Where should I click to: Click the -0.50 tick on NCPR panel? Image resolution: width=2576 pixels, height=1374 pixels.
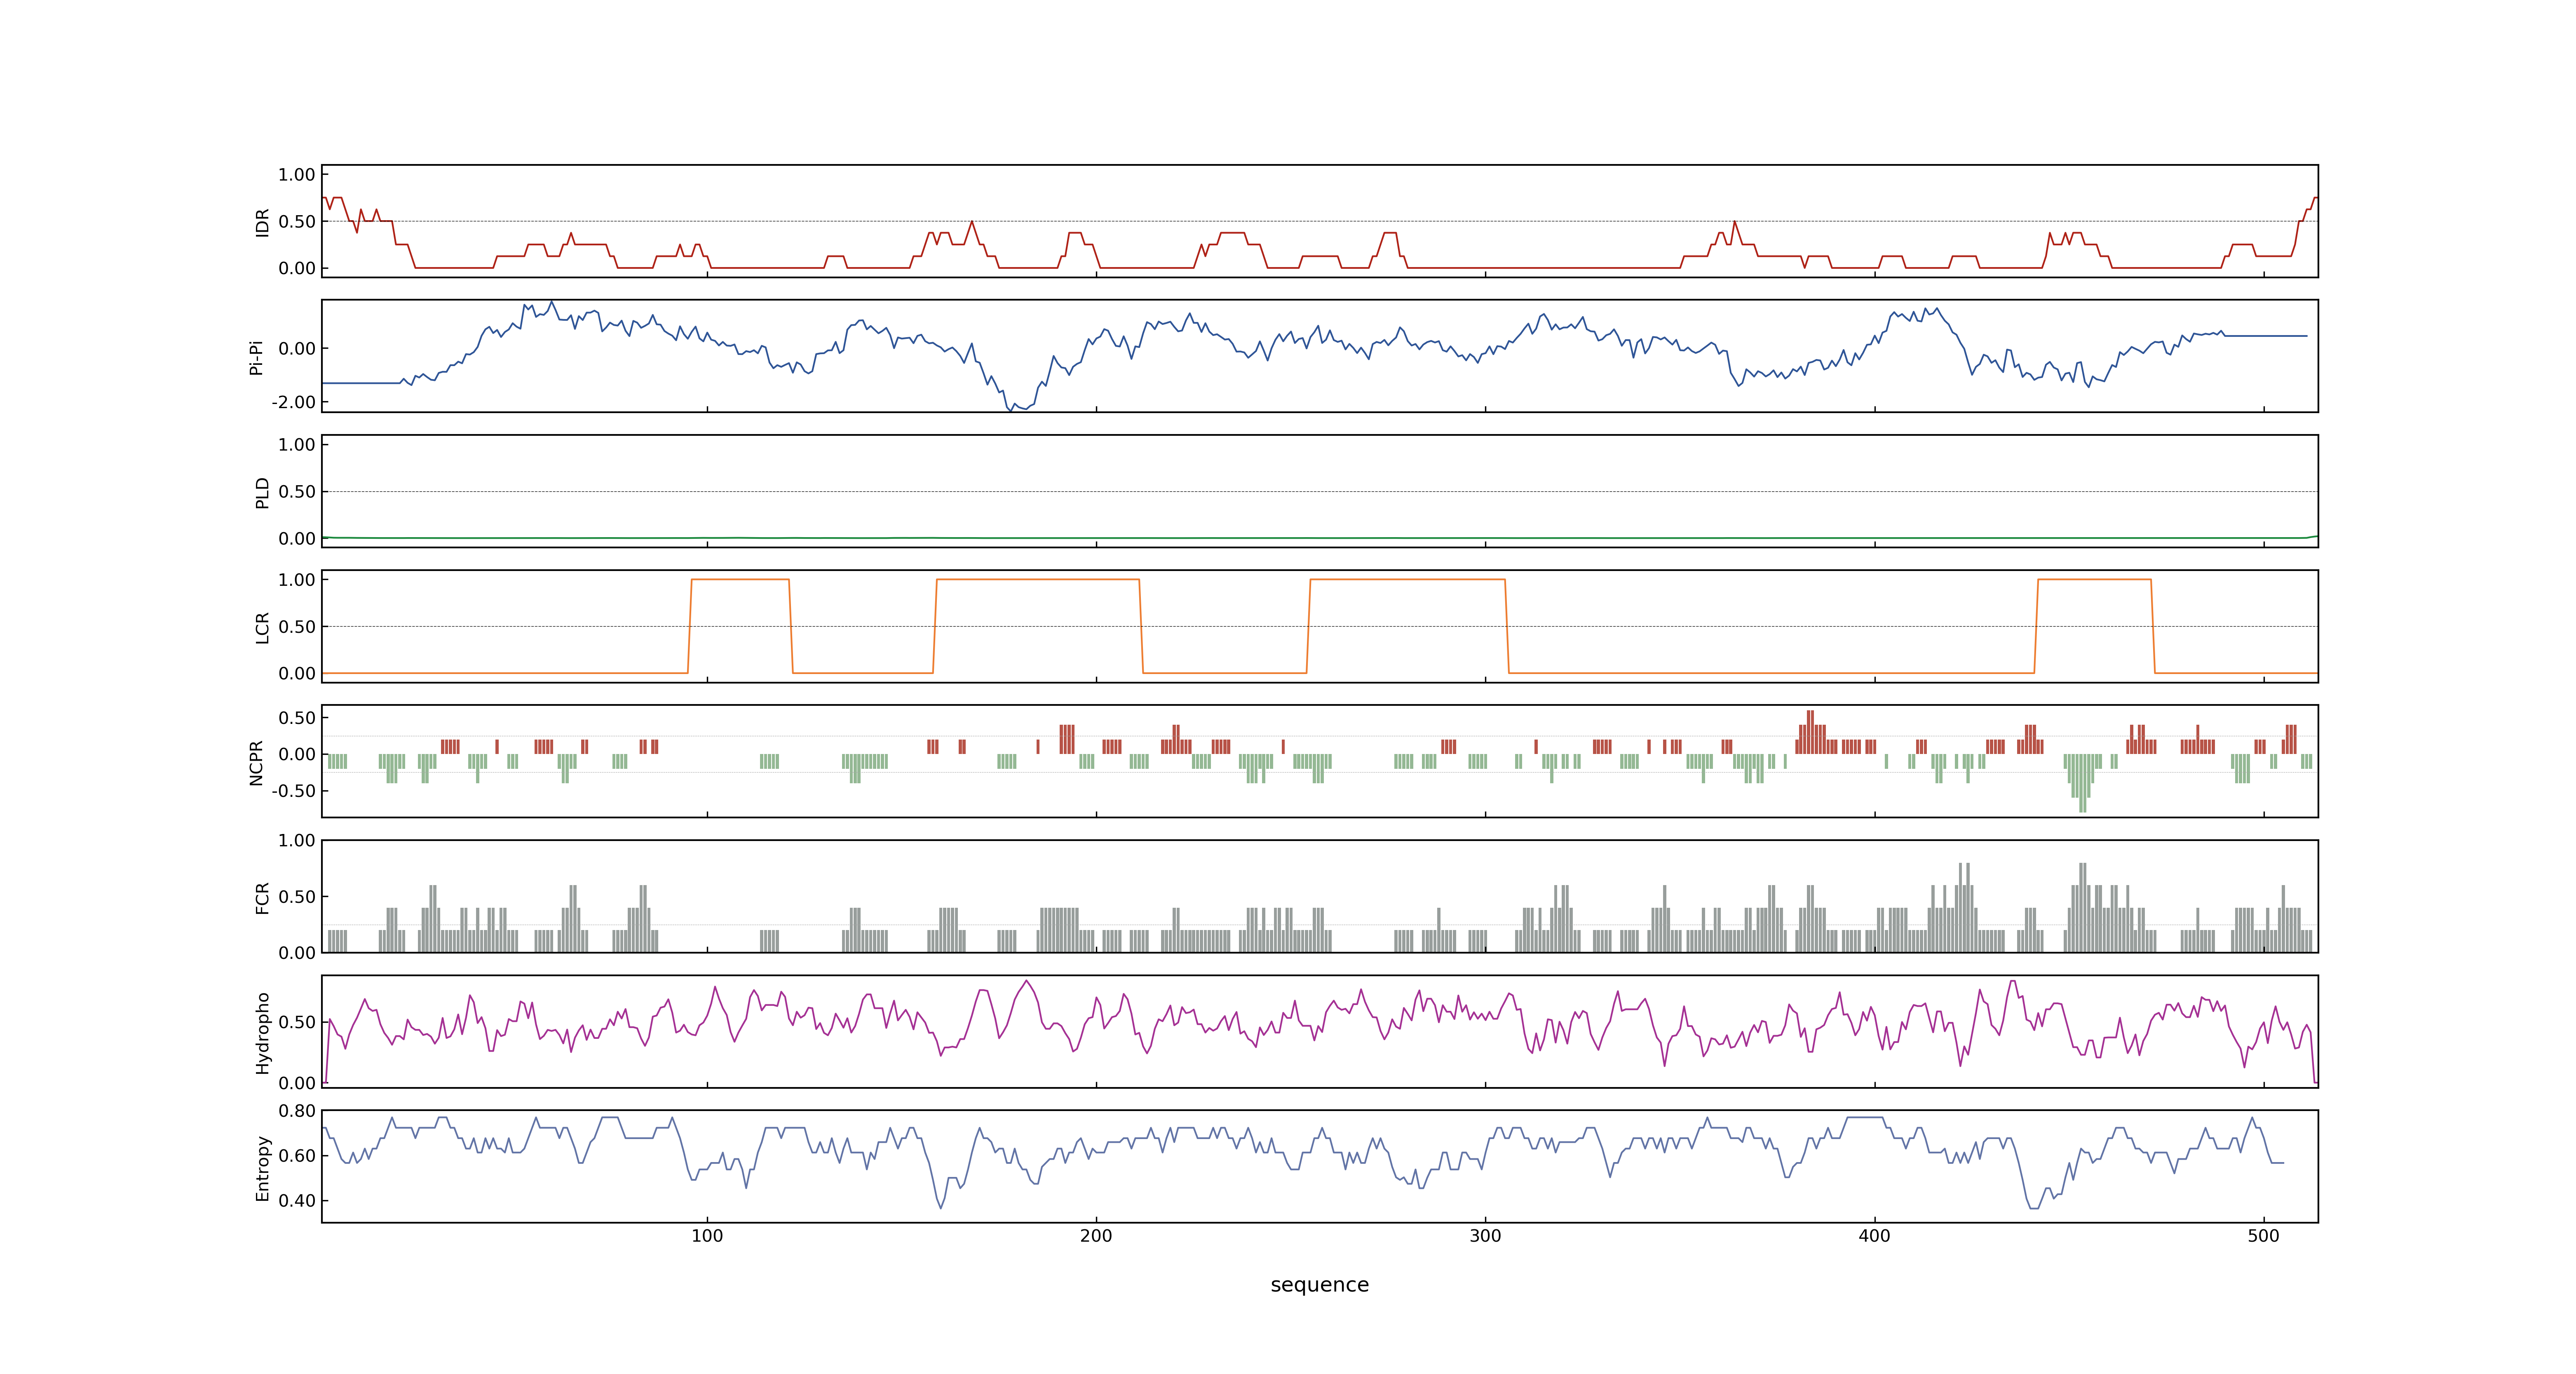point(293,791)
